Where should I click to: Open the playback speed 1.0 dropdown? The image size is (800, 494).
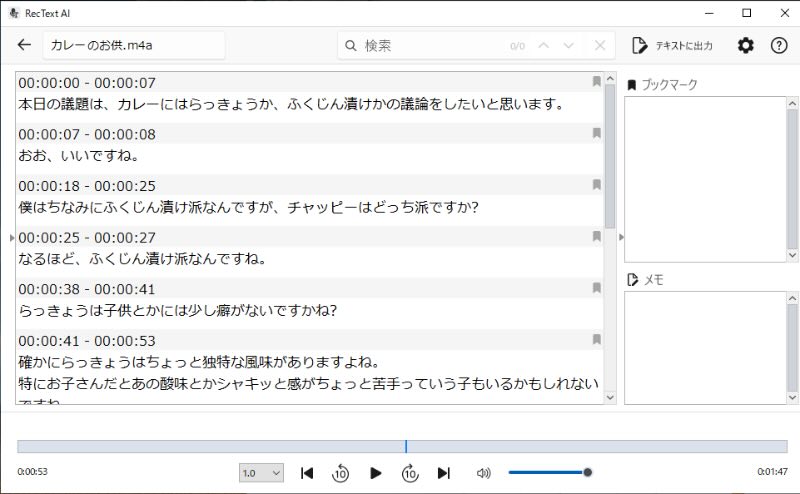pos(262,473)
